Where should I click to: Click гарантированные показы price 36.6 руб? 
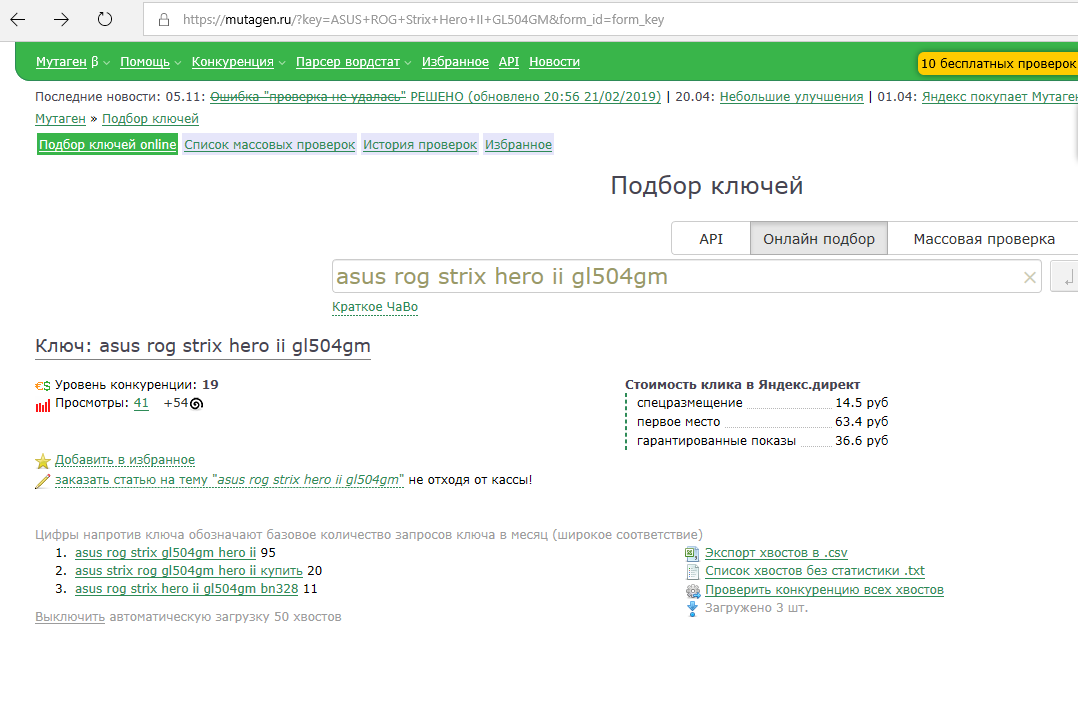click(861, 440)
